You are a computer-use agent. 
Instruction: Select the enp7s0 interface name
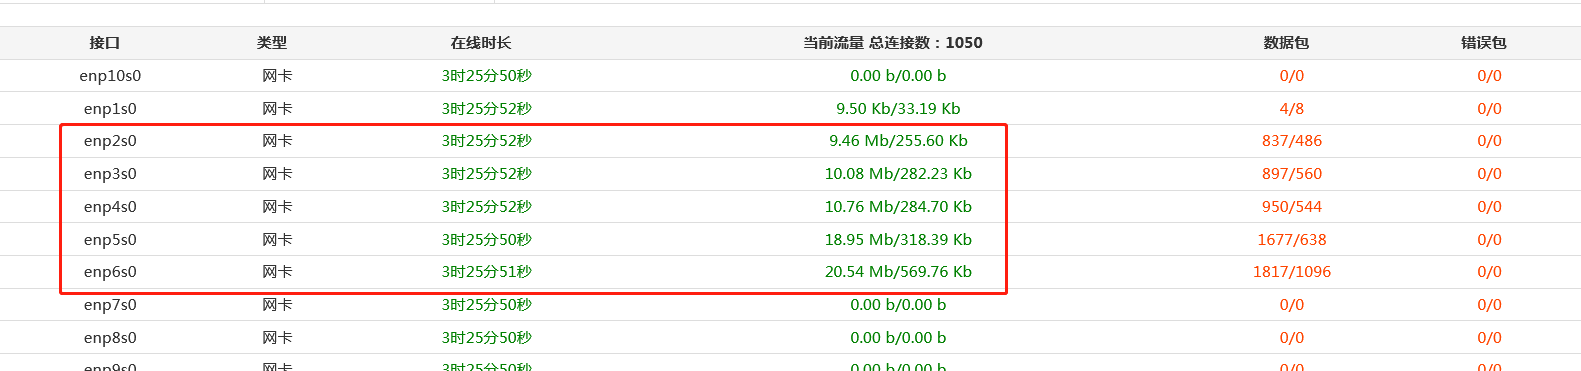110,305
